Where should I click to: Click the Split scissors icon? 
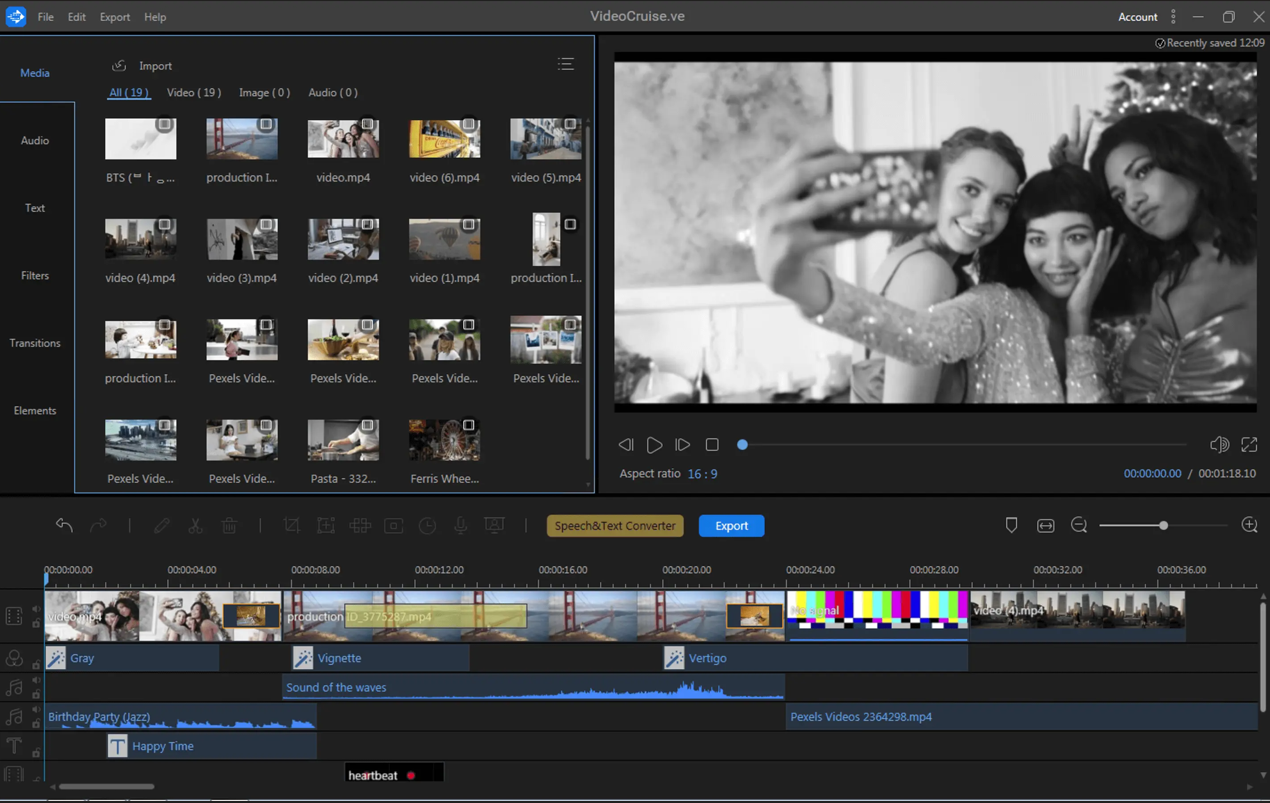[x=196, y=526]
